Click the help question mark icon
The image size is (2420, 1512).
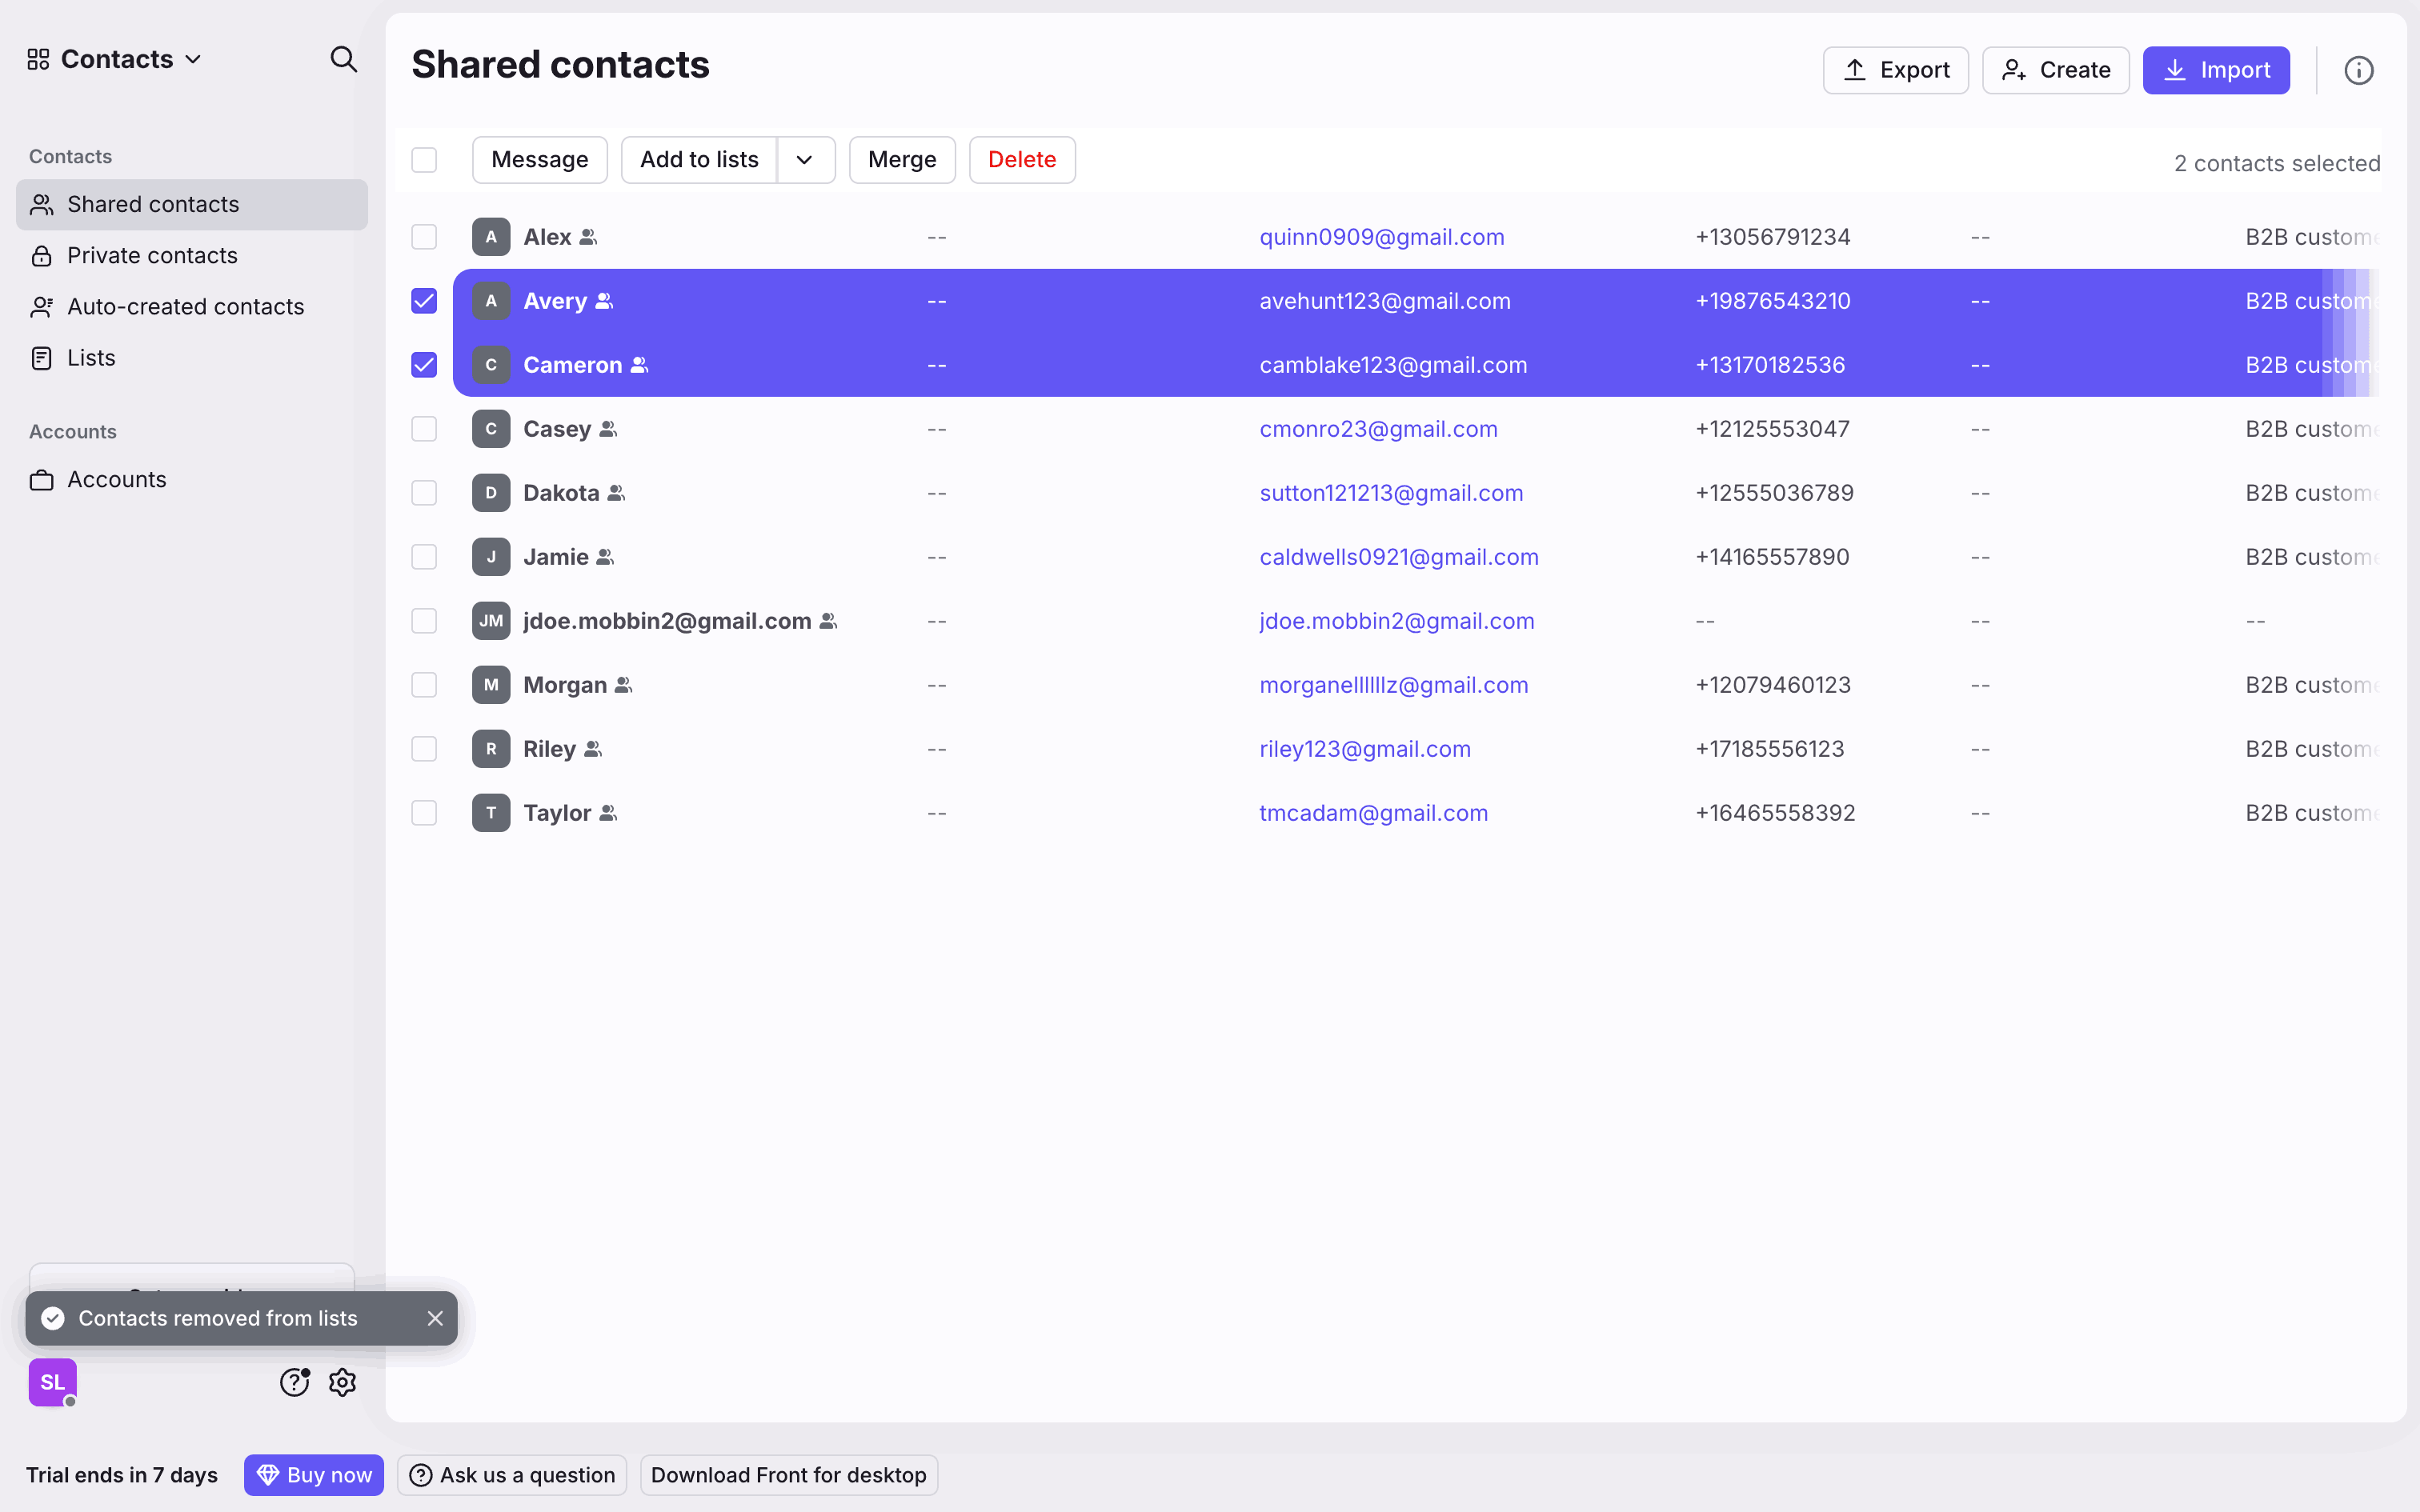[x=294, y=1382]
